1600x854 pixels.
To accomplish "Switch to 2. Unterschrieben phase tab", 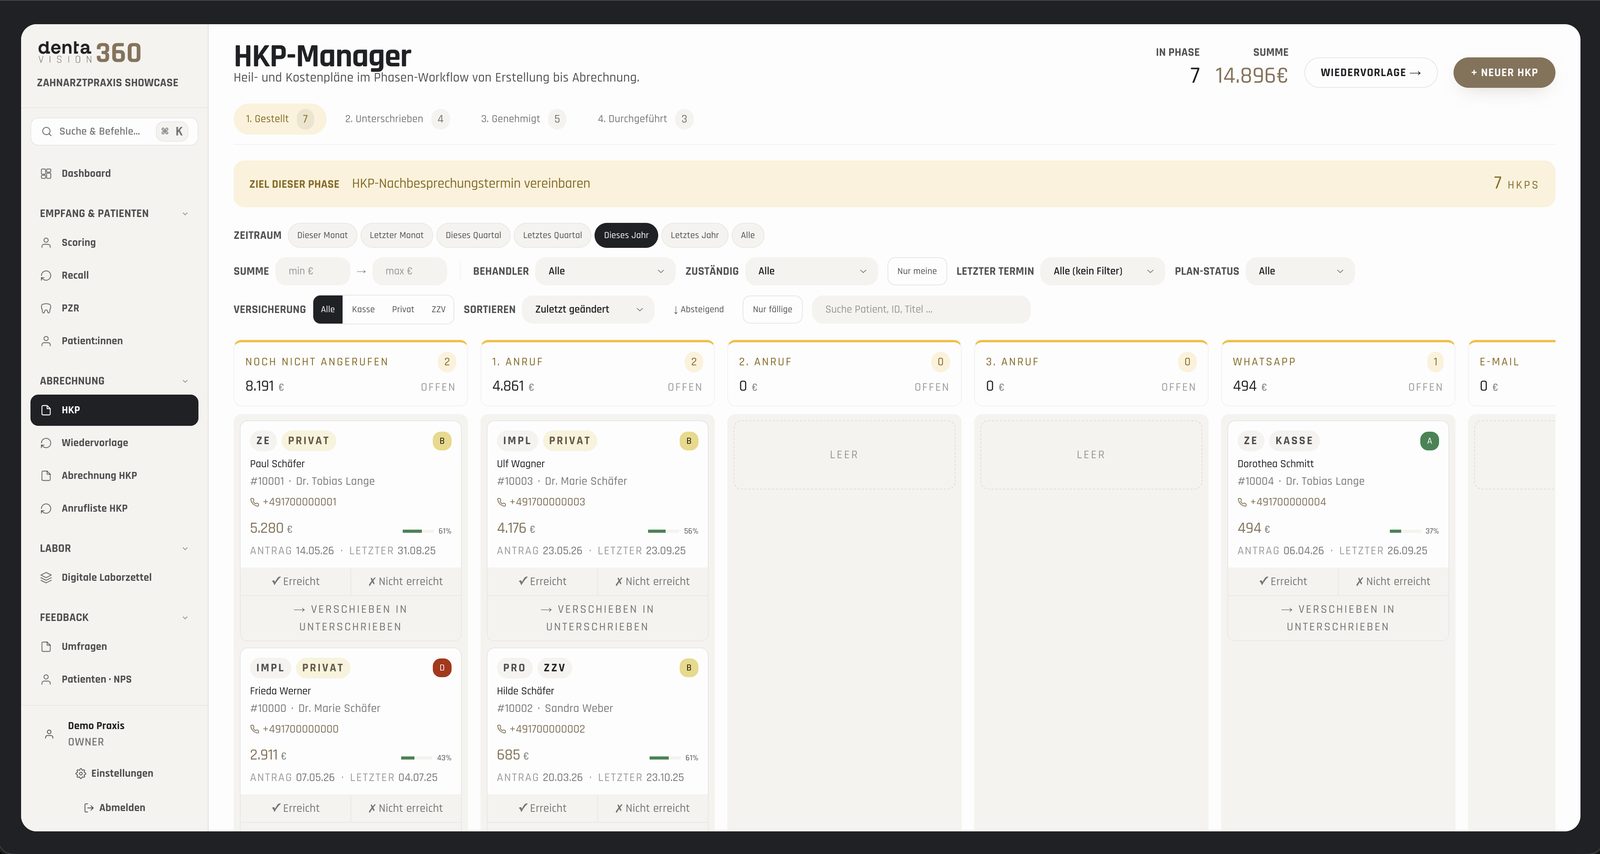I will point(396,119).
